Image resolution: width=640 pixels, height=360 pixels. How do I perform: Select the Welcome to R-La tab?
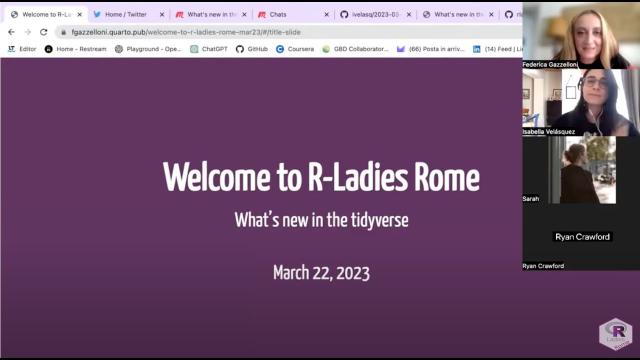pyautogui.click(x=47, y=14)
